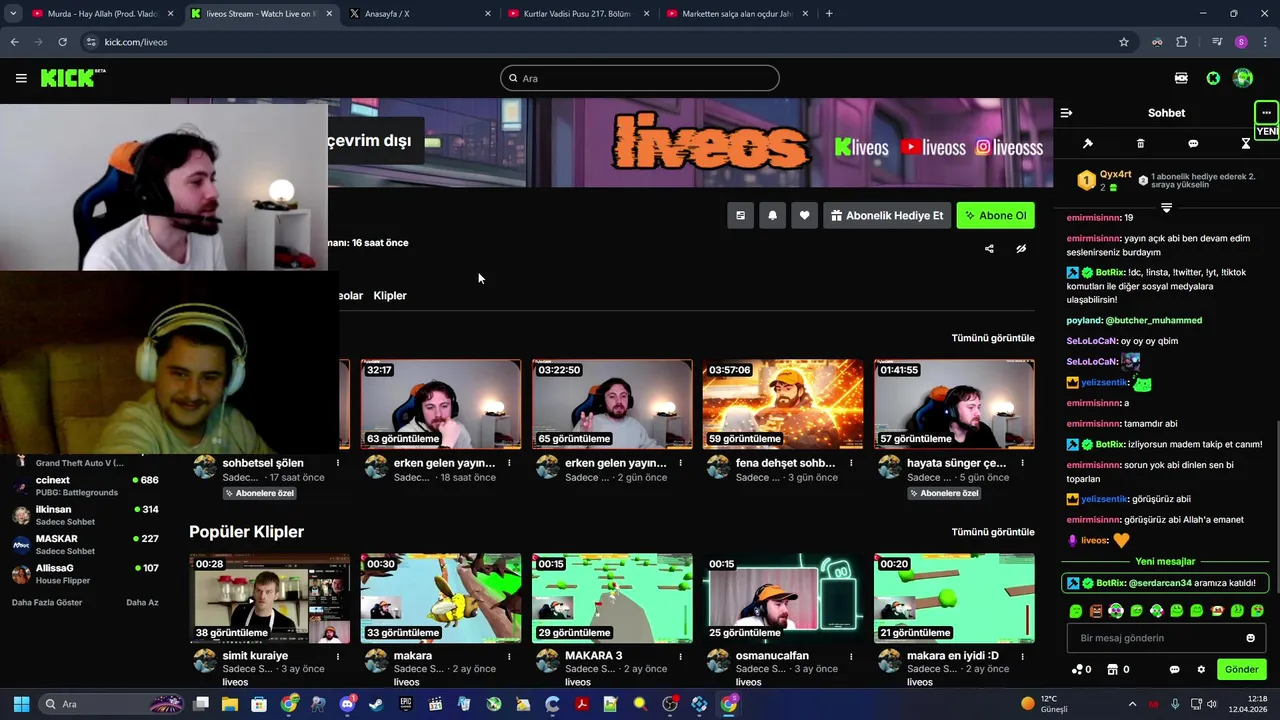This screenshot has height=720, width=1280.
Task: Open options for the 2 gün önce video
Action: (x=680, y=463)
